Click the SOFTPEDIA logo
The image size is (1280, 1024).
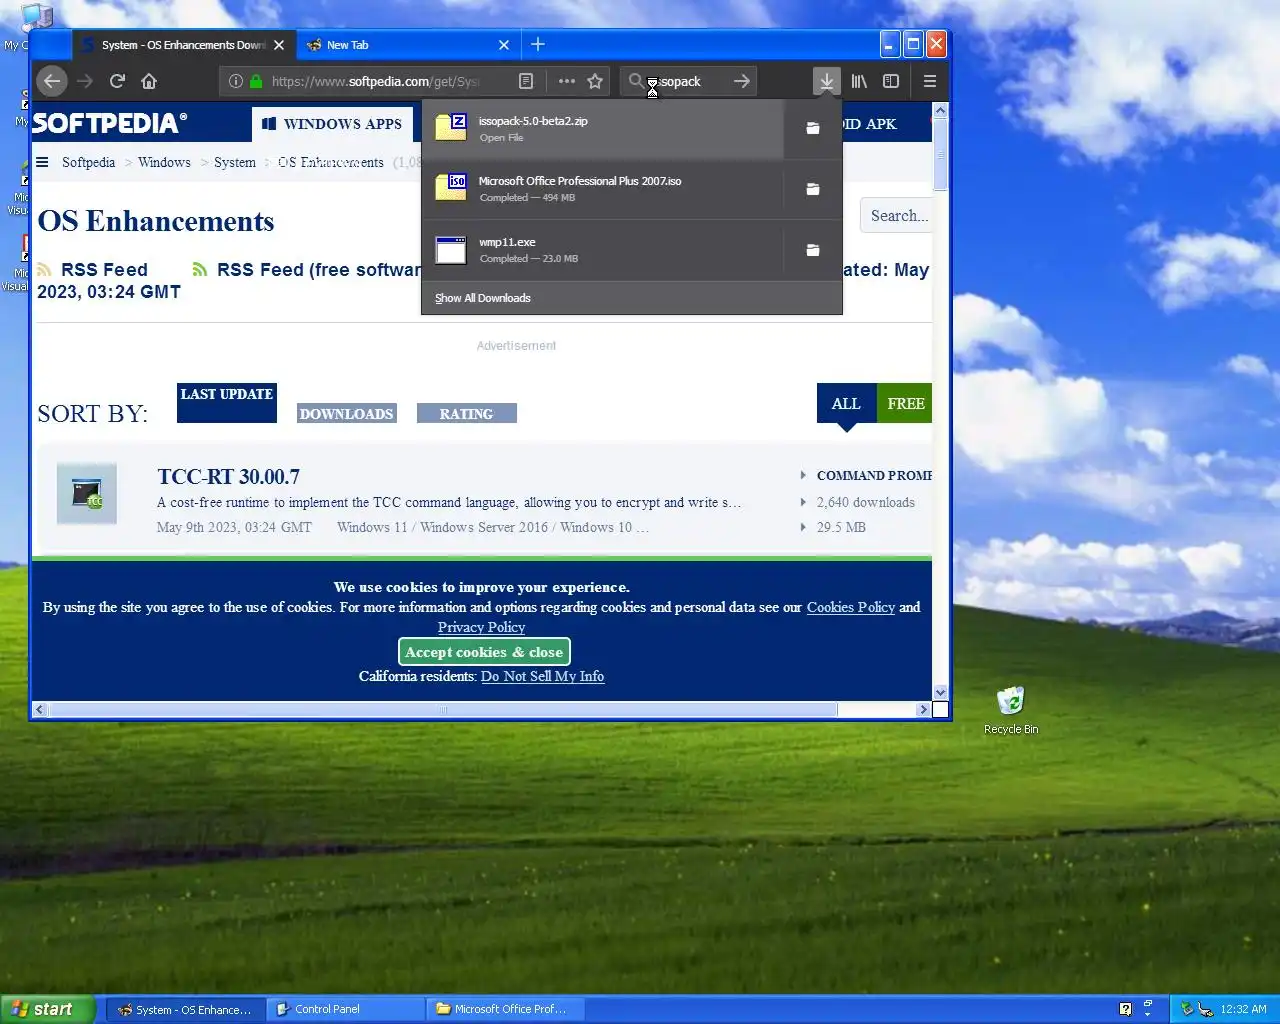tap(110, 123)
